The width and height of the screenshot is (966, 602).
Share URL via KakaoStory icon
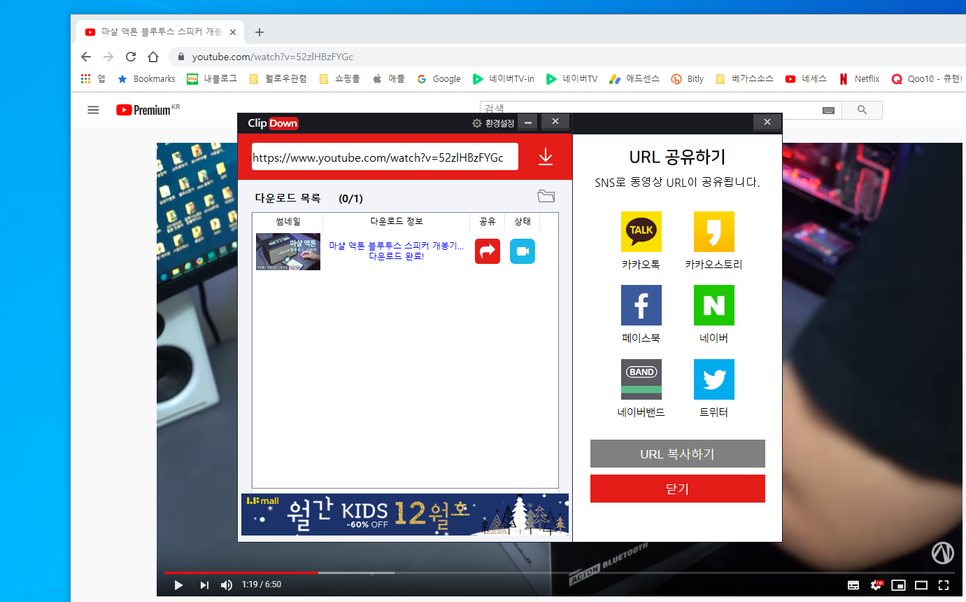[713, 232]
